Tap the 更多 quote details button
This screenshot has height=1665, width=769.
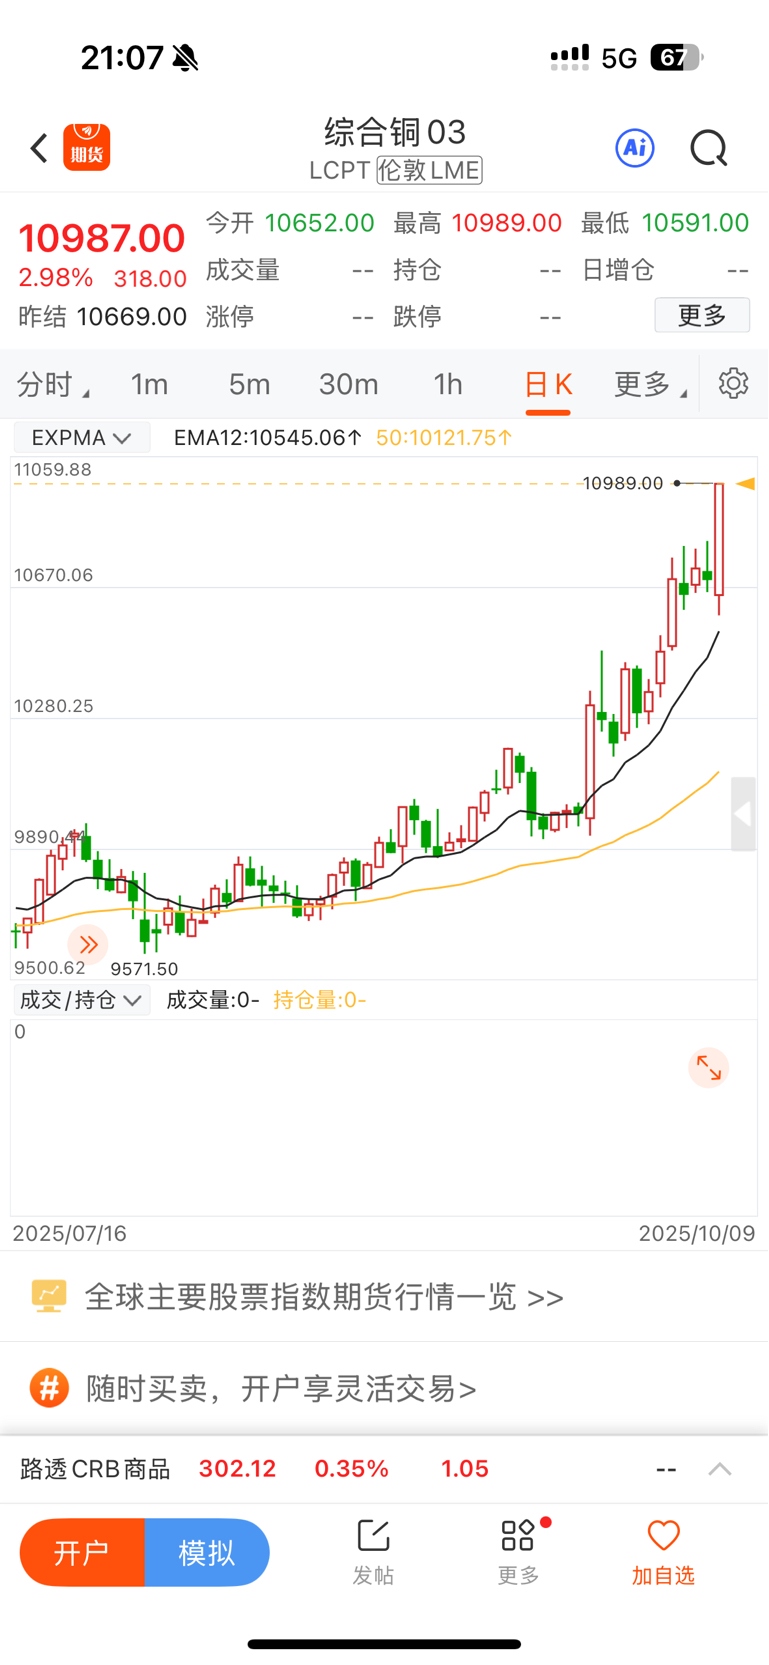[702, 316]
